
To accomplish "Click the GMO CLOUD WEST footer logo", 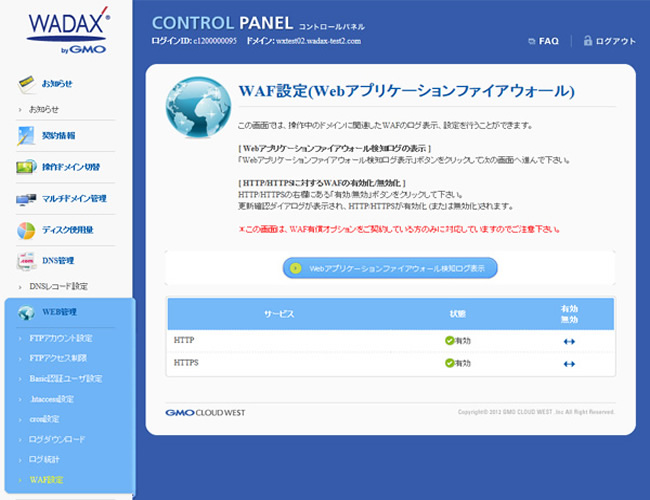I will (x=205, y=412).
